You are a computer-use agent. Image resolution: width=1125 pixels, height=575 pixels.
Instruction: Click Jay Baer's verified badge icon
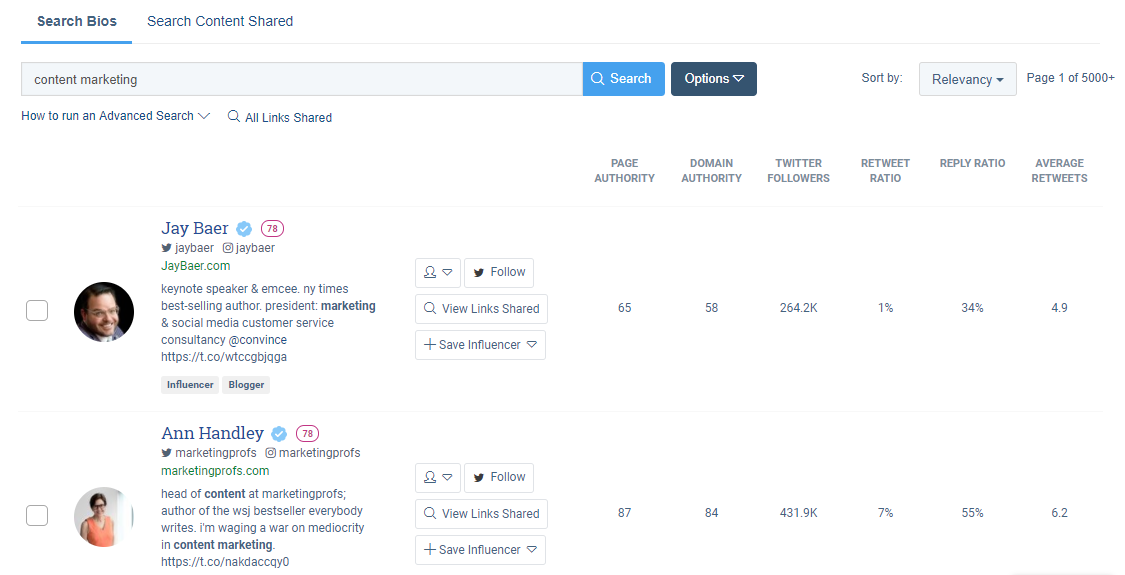[245, 229]
